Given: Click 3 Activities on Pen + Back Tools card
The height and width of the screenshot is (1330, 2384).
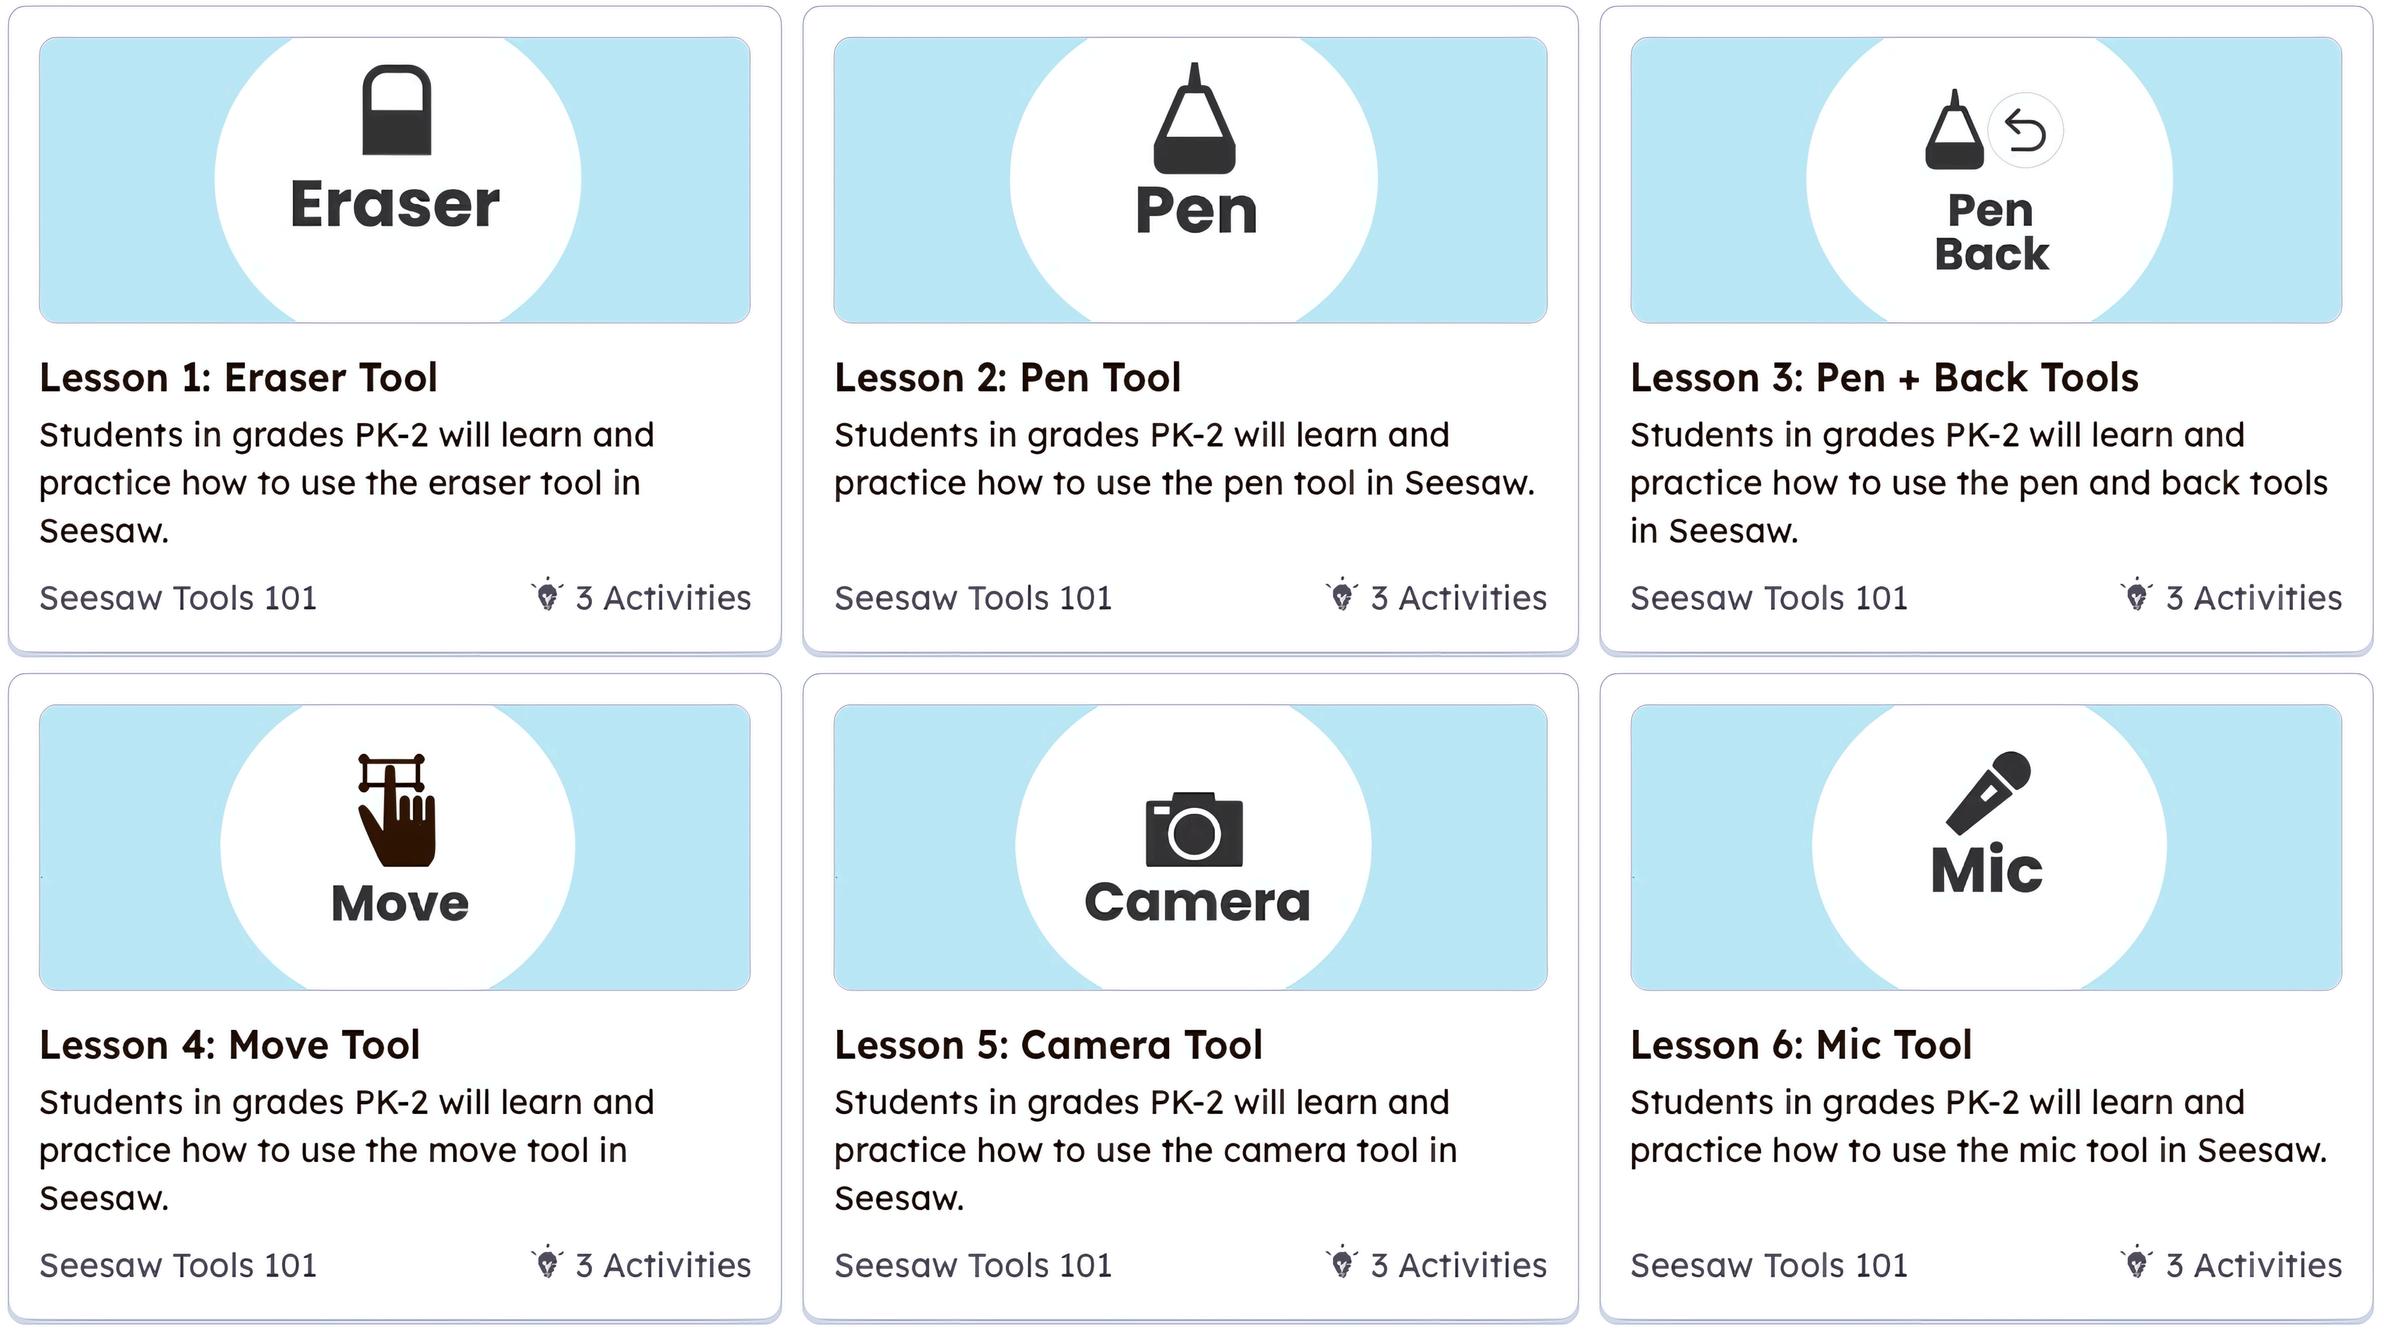Looking at the screenshot, I should click(x=2252, y=598).
